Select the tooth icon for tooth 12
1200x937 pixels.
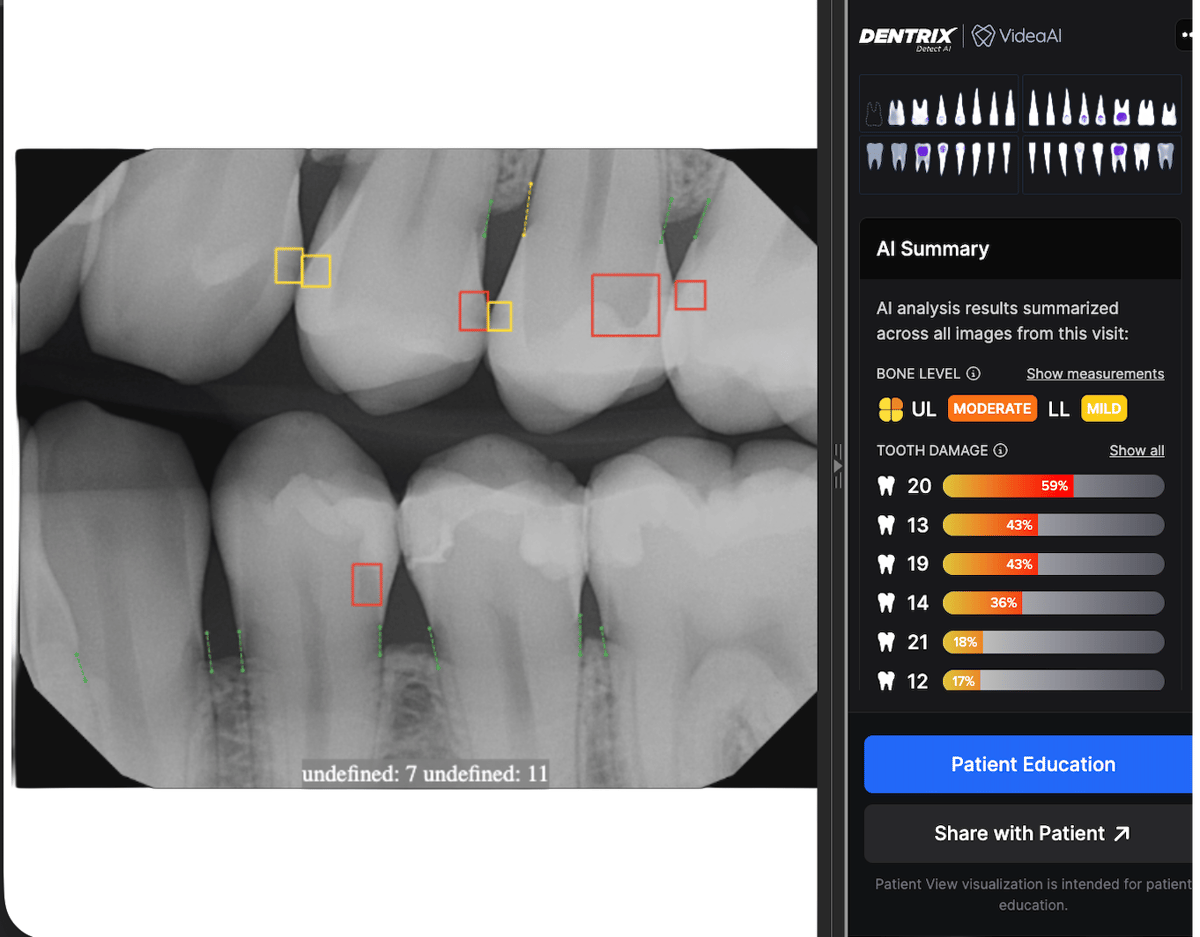pos(886,681)
